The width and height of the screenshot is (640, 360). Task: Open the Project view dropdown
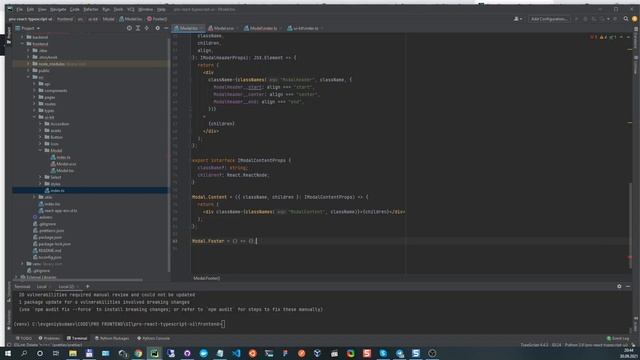(28, 28)
